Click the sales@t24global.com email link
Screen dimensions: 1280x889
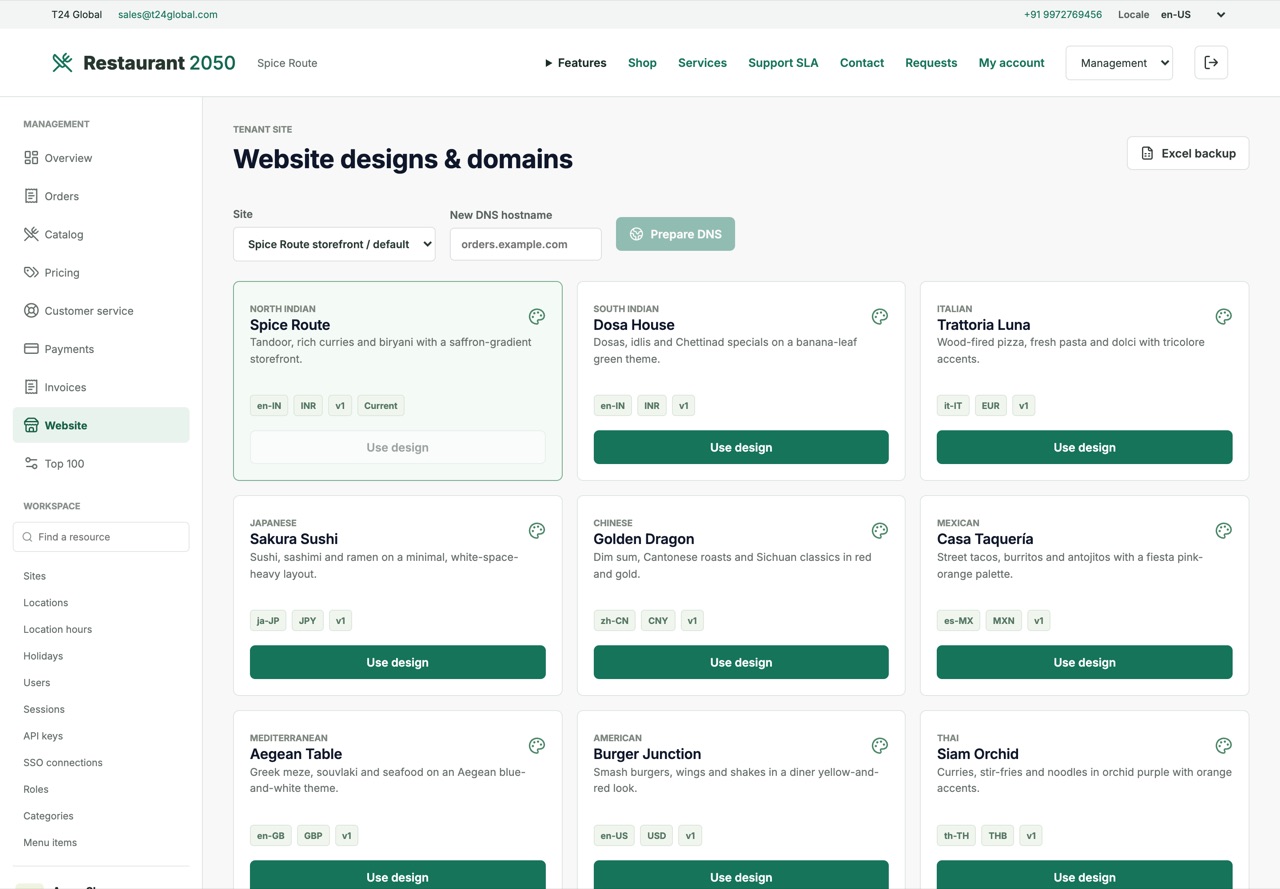click(x=168, y=15)
